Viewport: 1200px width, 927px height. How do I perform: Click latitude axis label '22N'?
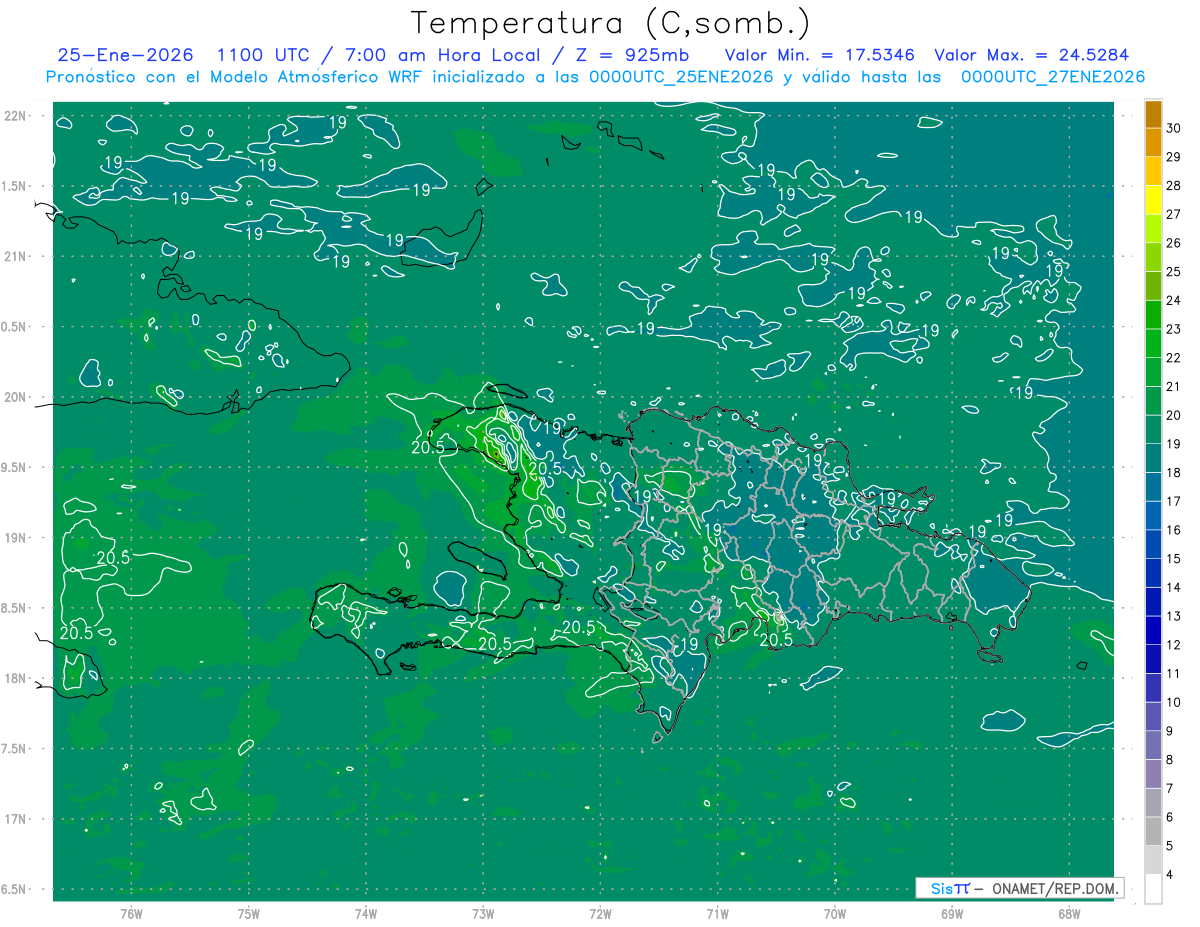tap(17, 116)
